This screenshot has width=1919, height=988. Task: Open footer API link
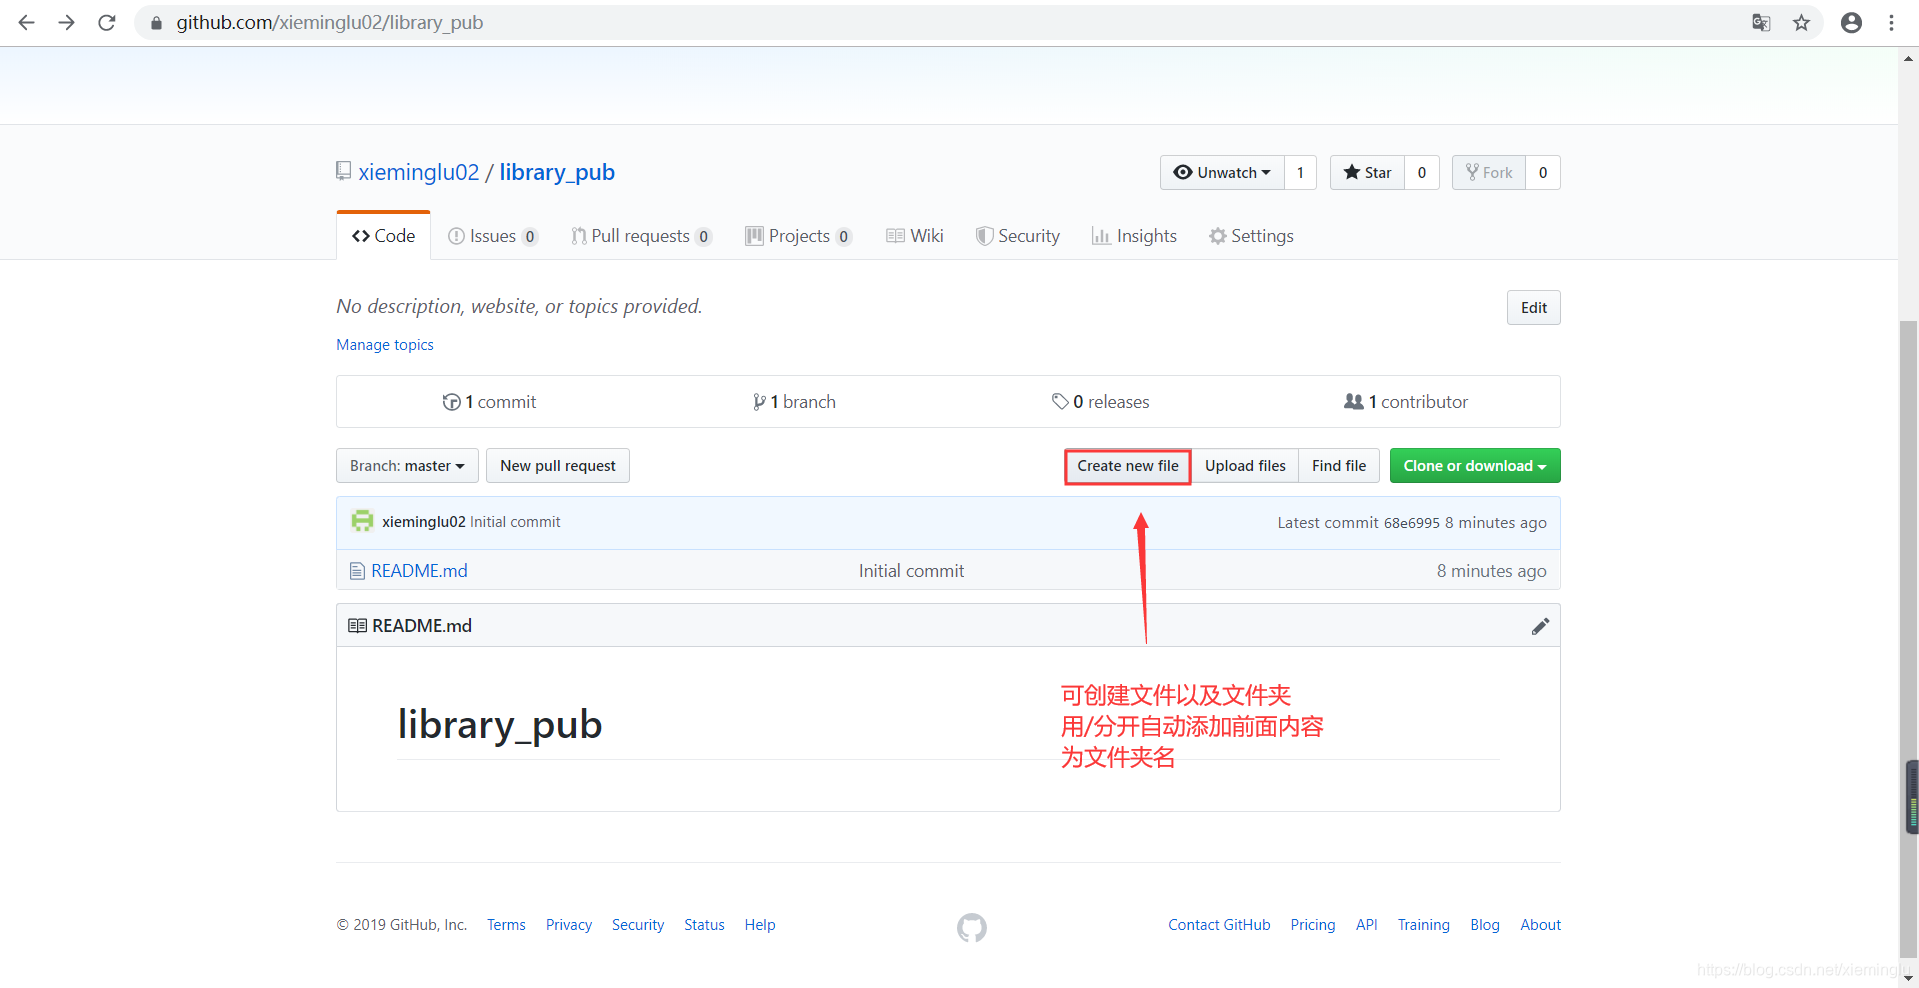point(1366,925)
